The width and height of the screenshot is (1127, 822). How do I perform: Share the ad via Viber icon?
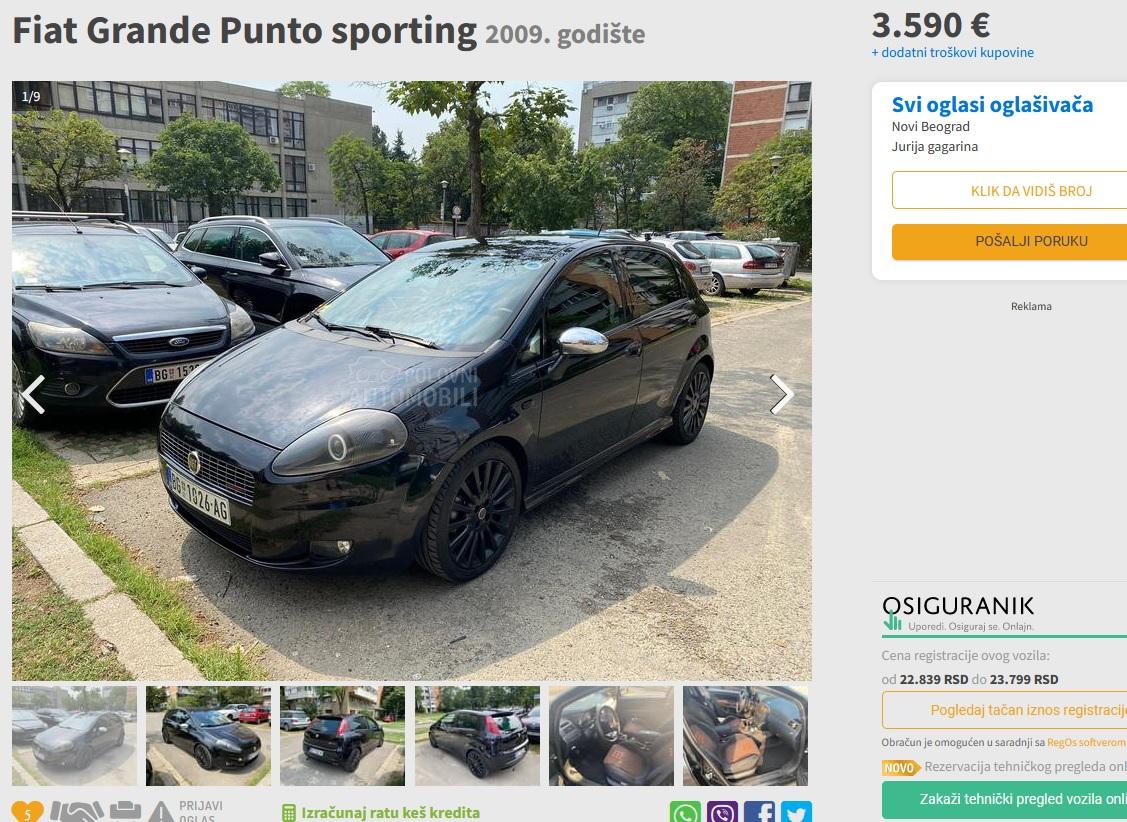[x=722, y=812]
